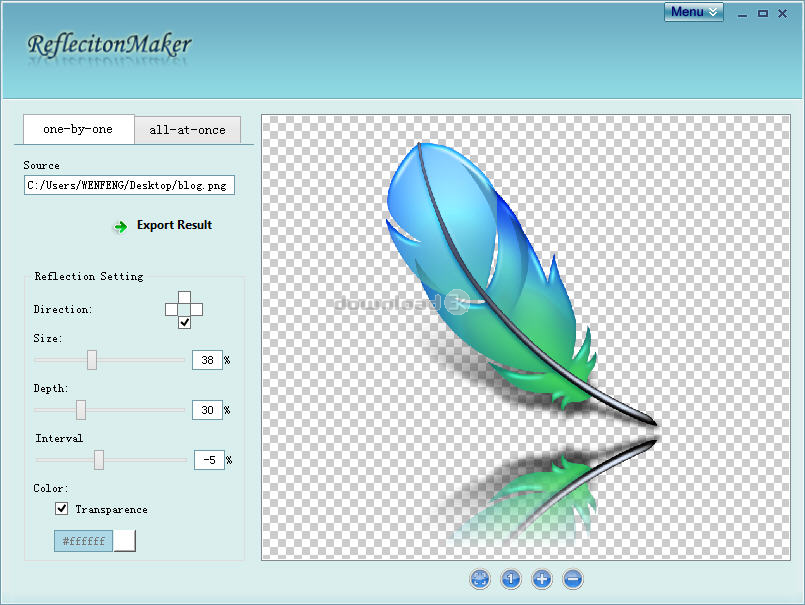Click the Size percent value box

(x=207, y=360)
